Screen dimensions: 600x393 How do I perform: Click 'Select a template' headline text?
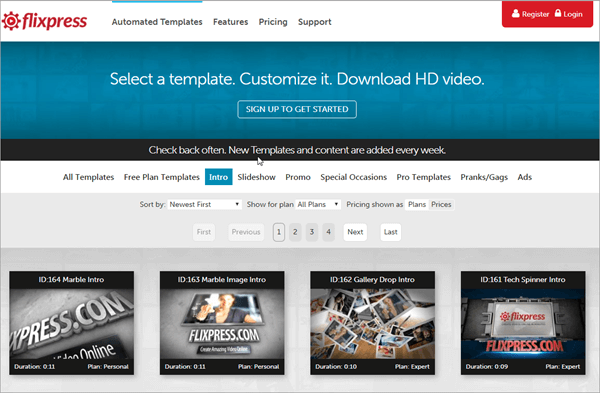coord(297,79)
